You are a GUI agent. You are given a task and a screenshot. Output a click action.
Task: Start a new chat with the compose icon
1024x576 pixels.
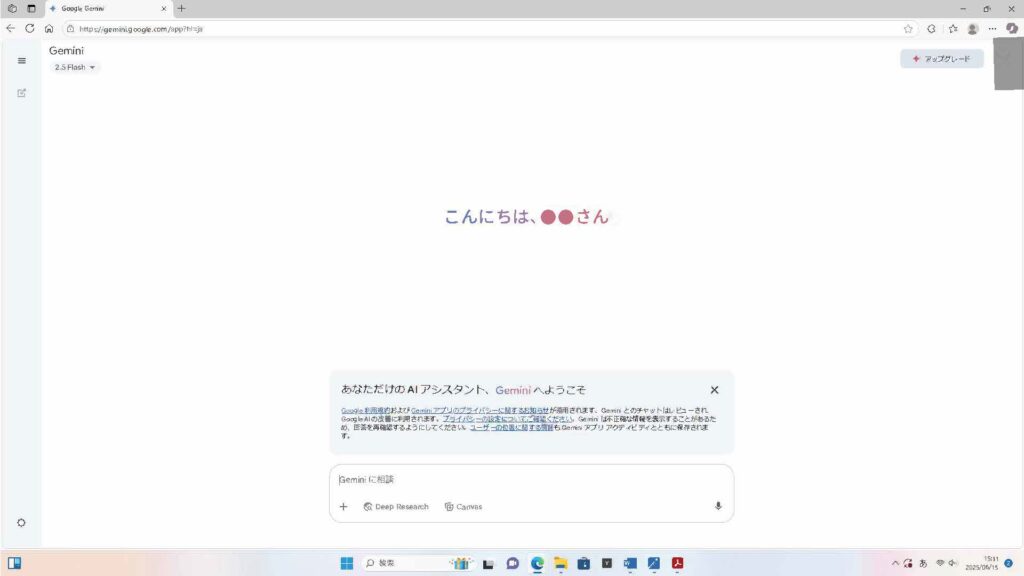(22, 93)
